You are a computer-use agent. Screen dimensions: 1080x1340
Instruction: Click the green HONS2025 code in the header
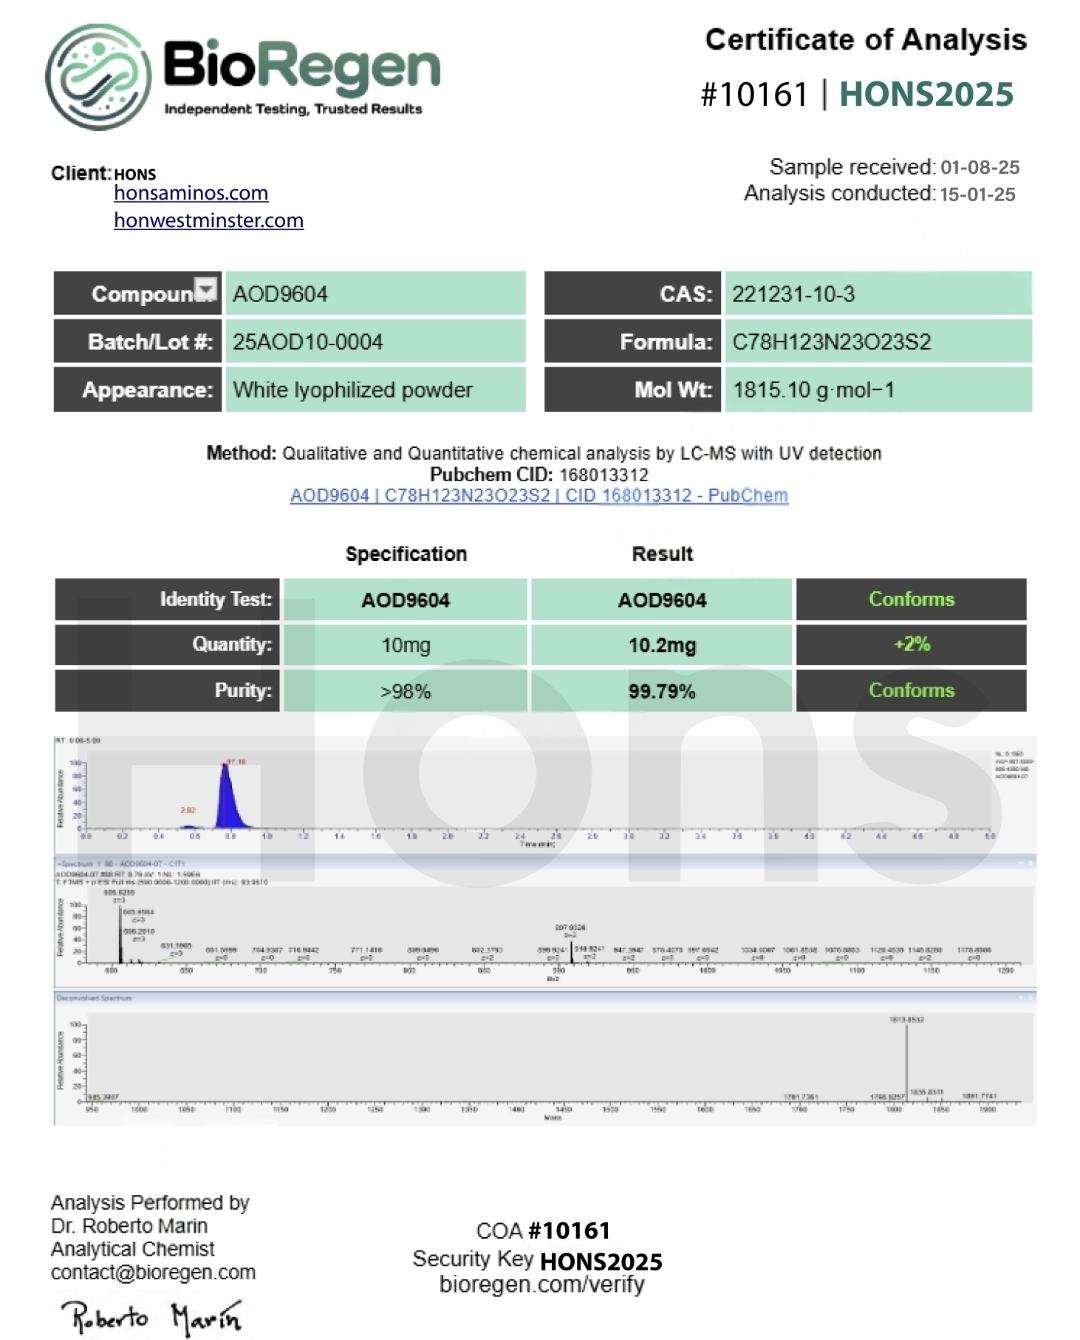pyautogui.click(x=926, y=94)
